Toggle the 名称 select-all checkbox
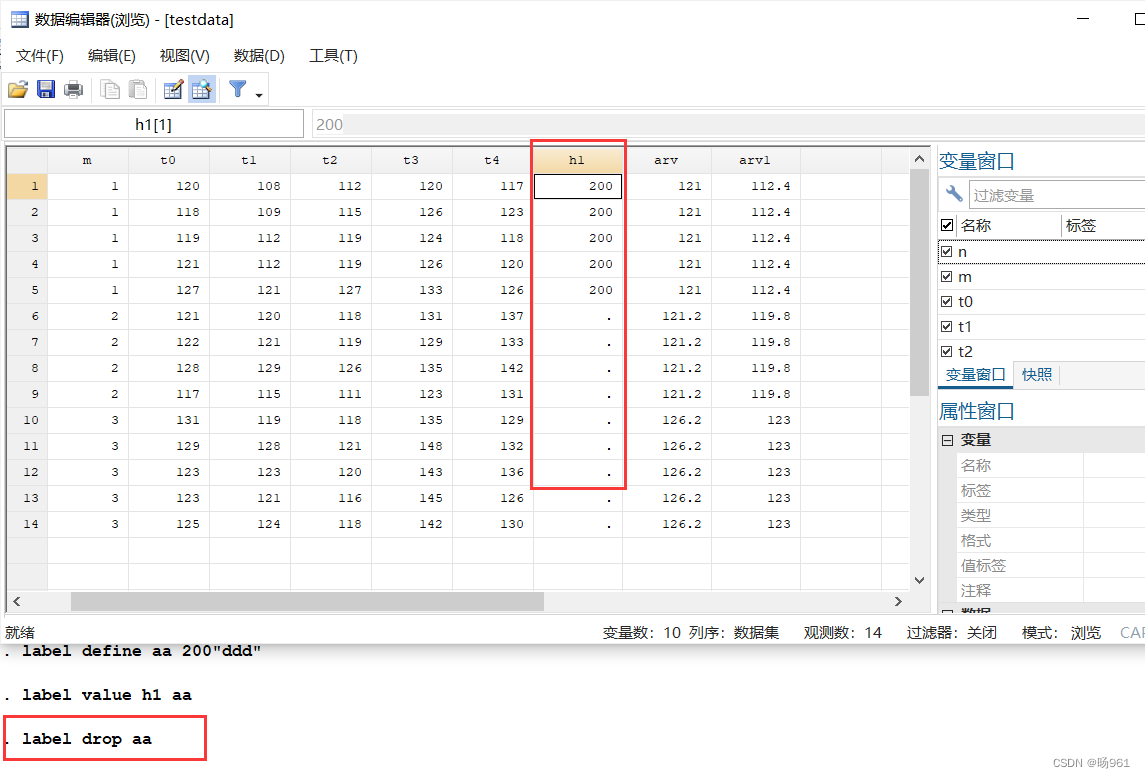The height and width of the screenshot is (778, 1145). click(x=947, y=225)
